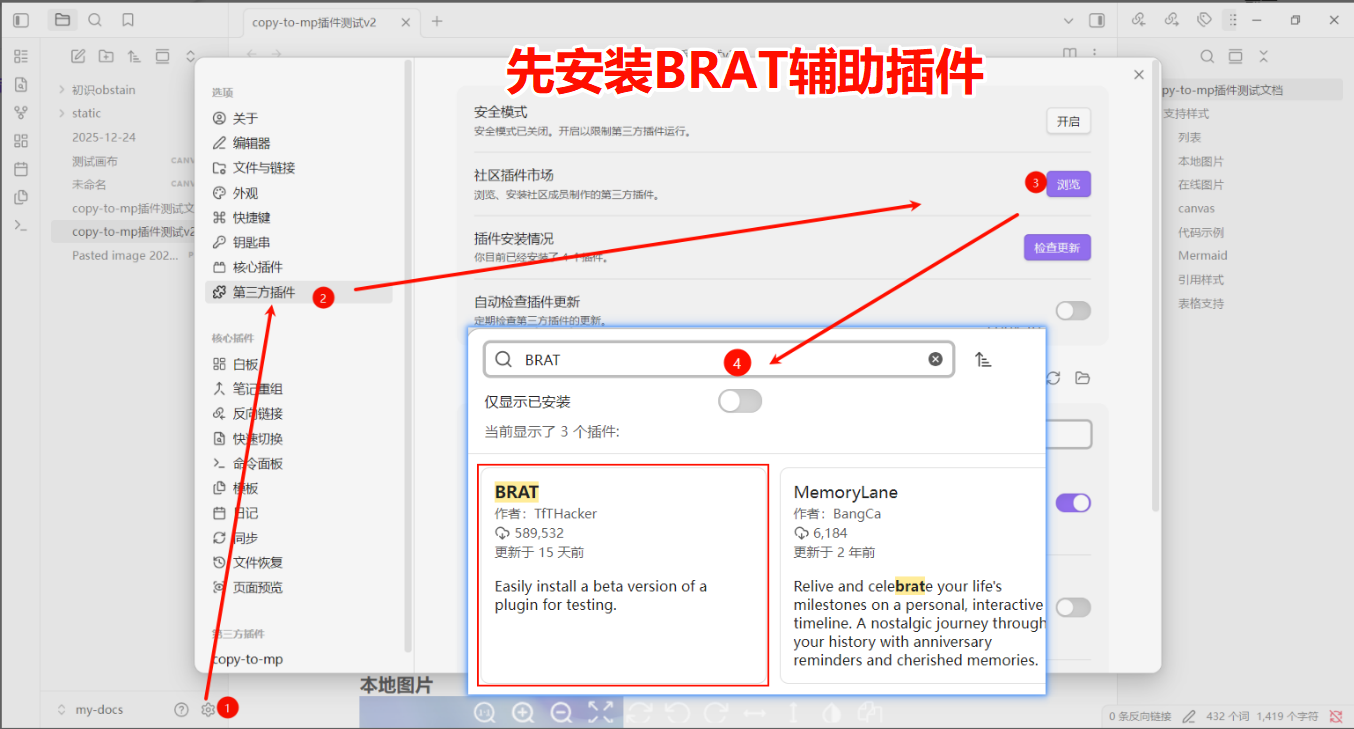1354x729 pixels.
Task: Open 快捷键 settings section
Action: click(x=251, y=217)
